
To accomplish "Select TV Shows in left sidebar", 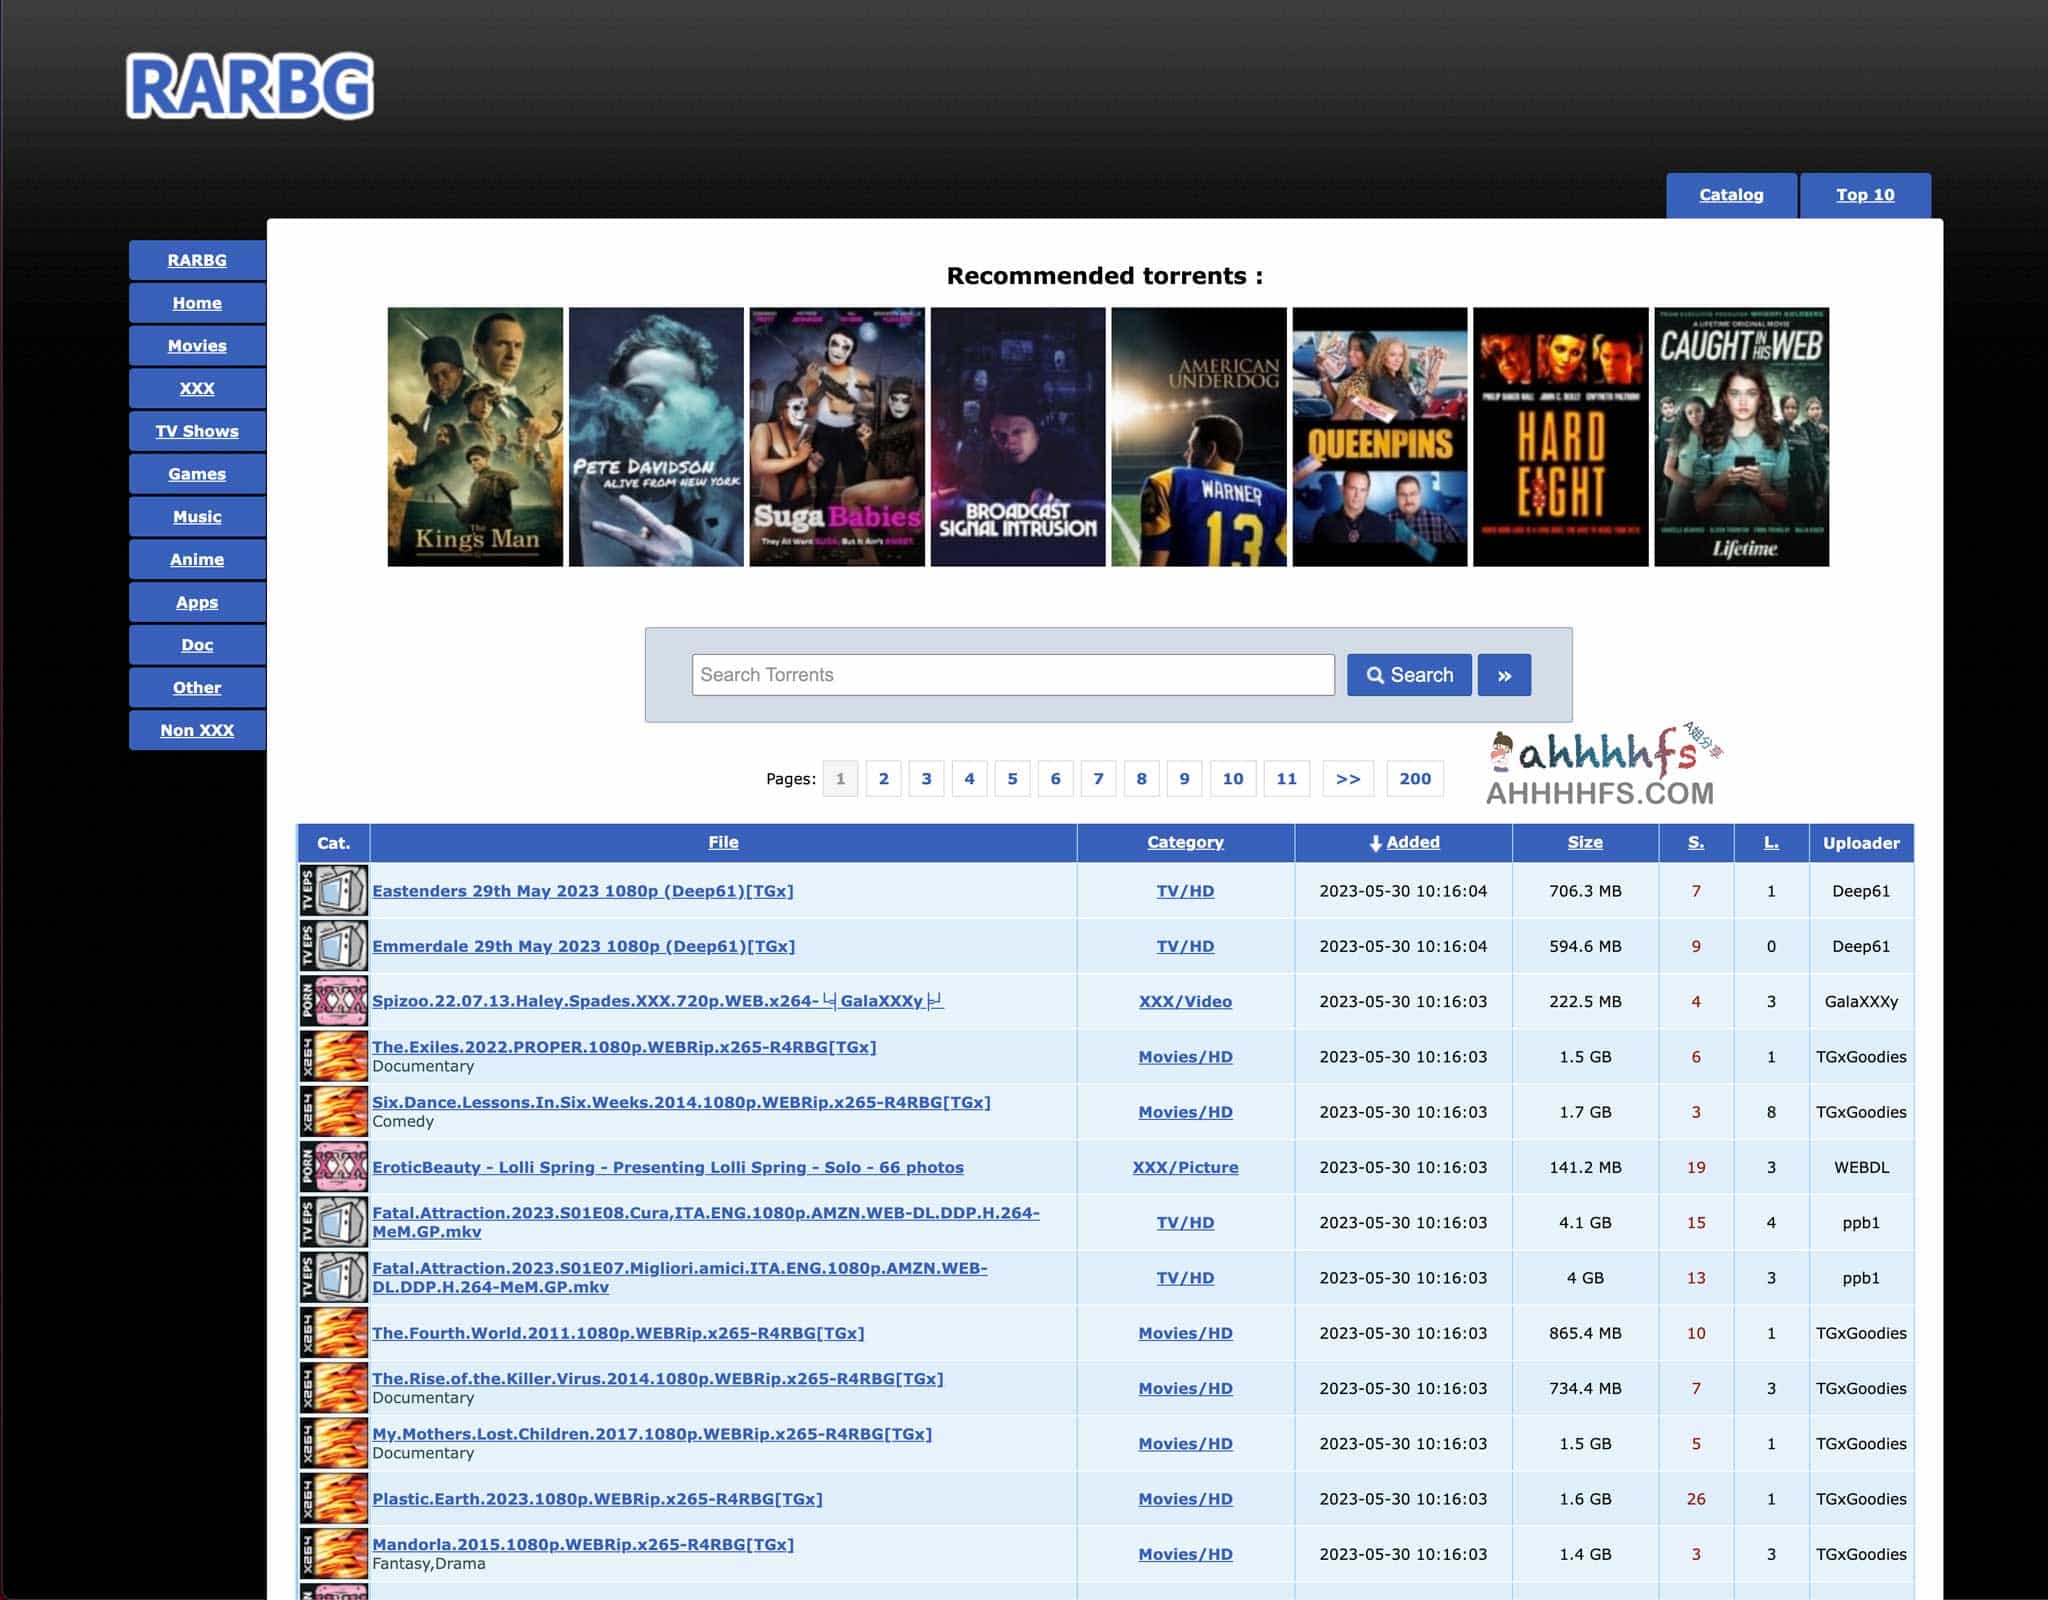I will coord(197,431).
